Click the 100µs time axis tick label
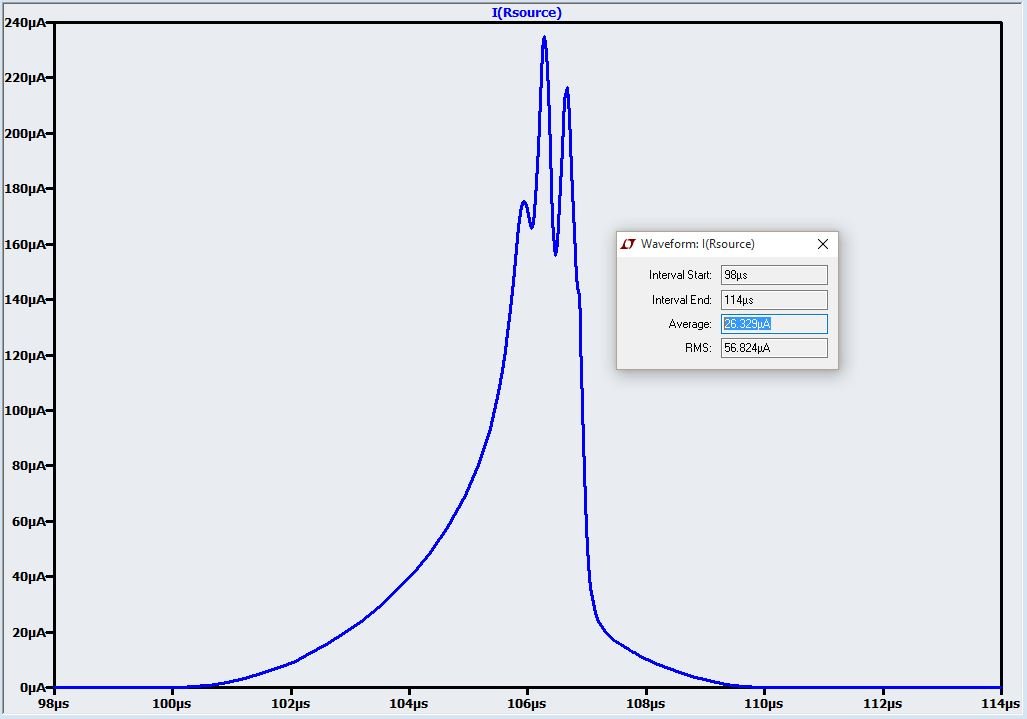1027x719 pixels. pyautogui.click(x=172, y=704)
